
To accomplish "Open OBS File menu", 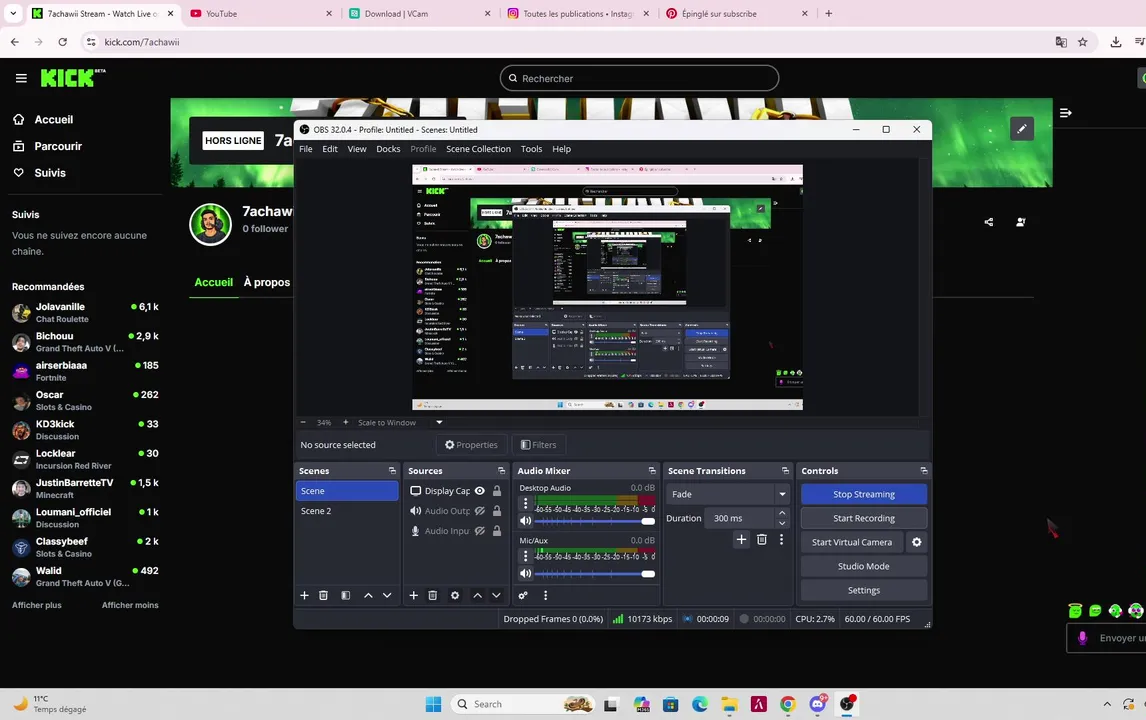I will click(306, 149).
